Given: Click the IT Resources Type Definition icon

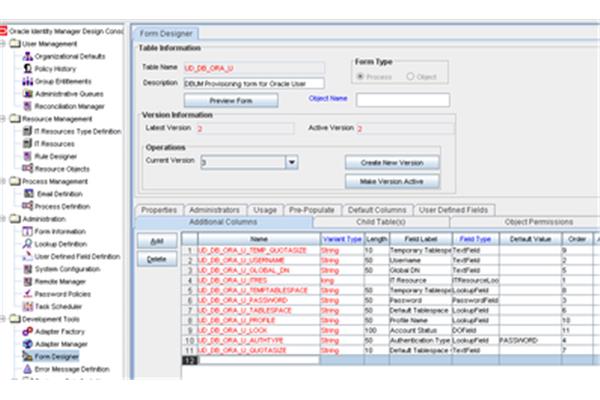Looking at the screenshot, I should click(28, 131).
